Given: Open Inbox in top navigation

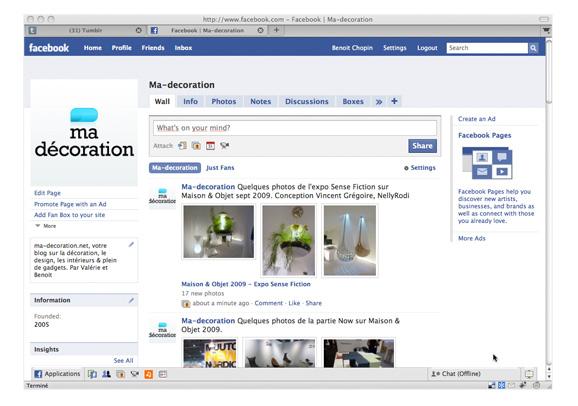Looking at the screenshot, I should [183, 48].
